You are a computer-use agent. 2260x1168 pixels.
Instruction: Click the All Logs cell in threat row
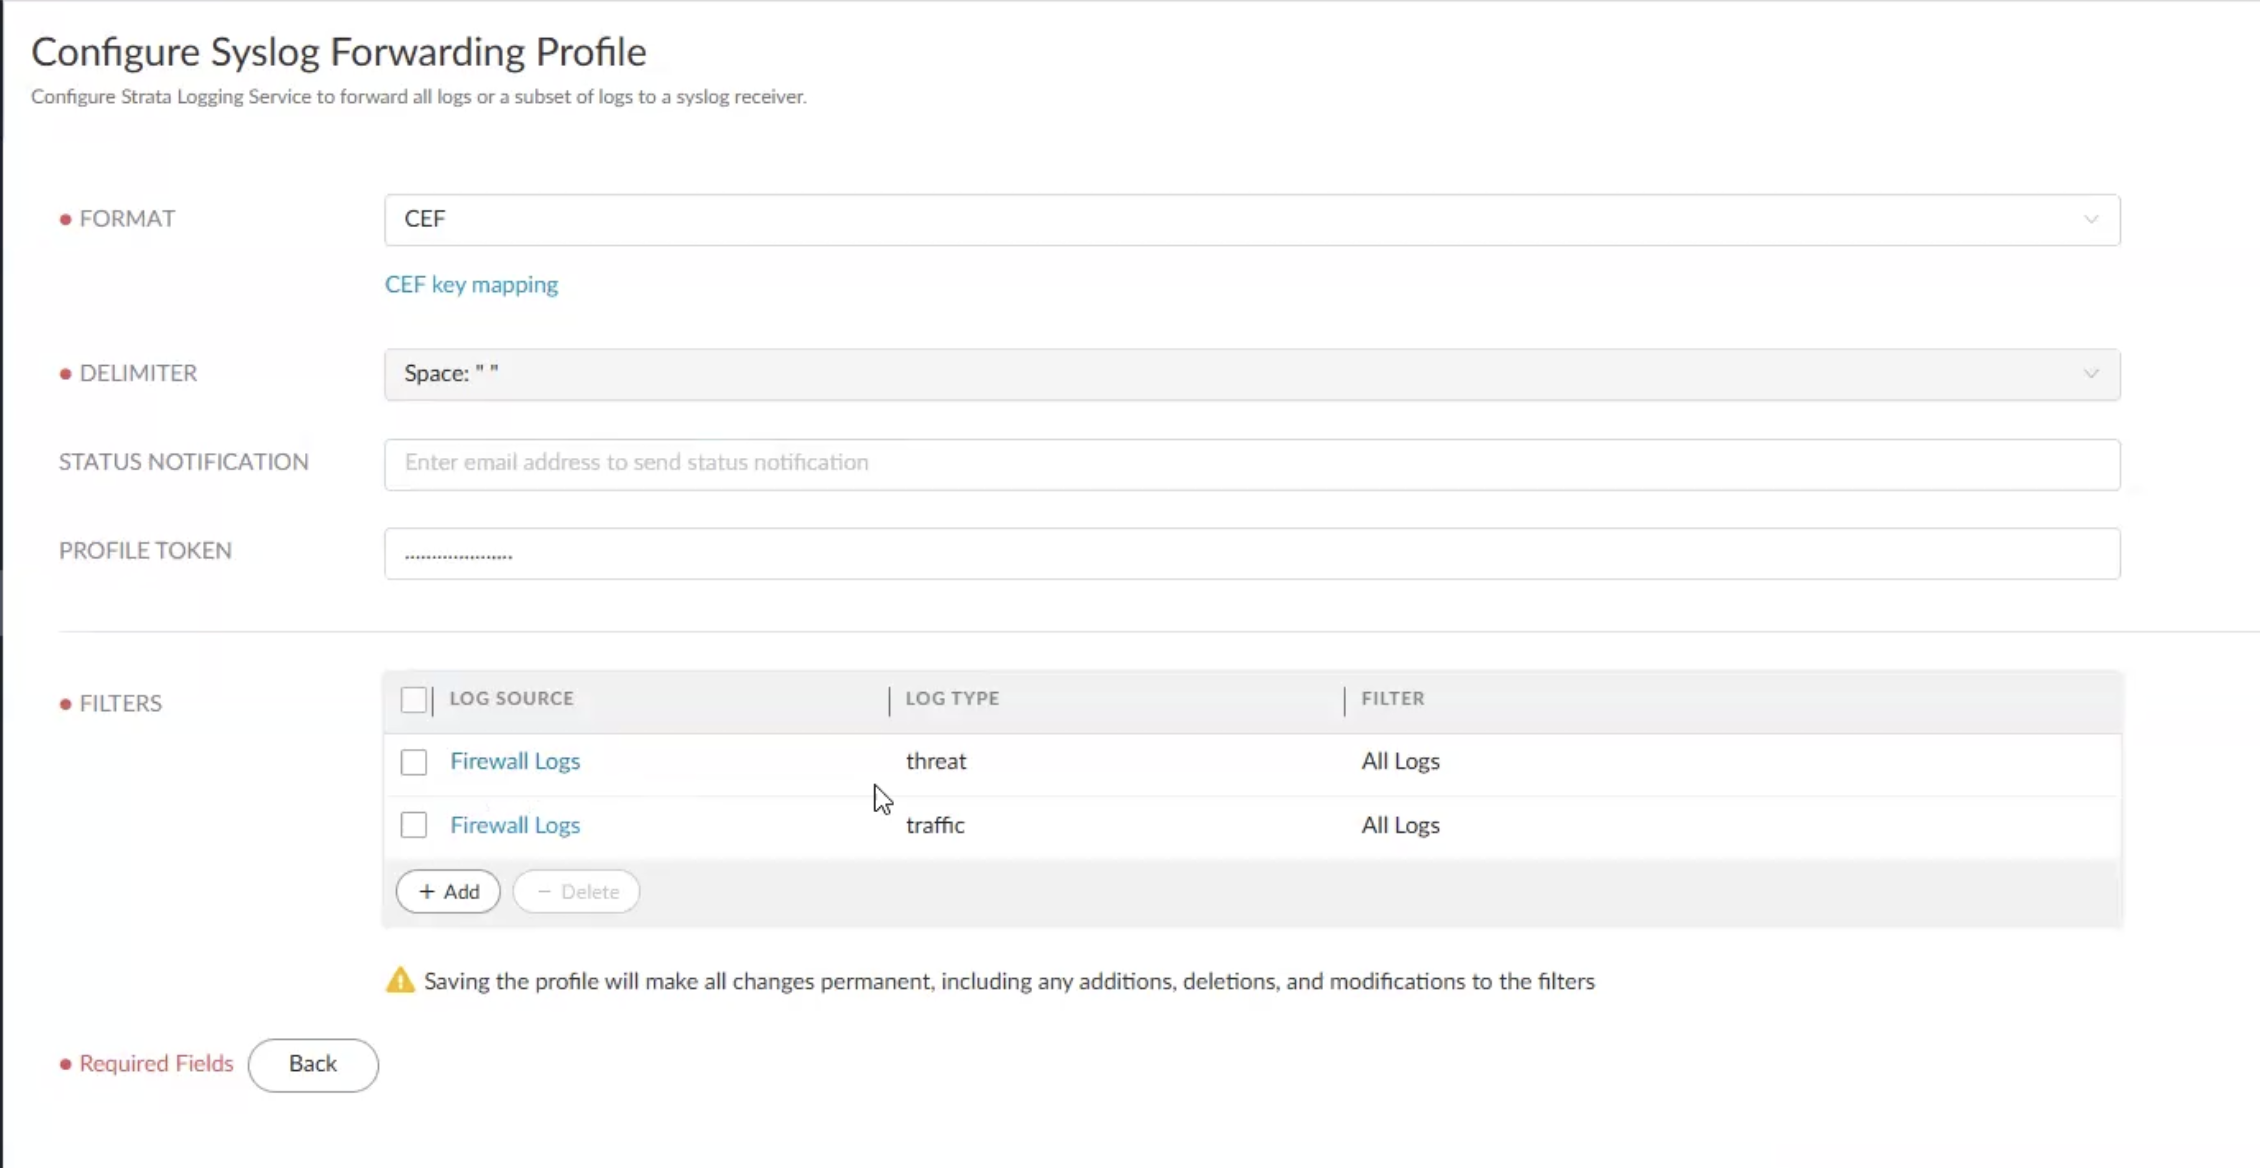[x=1400, y=761]
